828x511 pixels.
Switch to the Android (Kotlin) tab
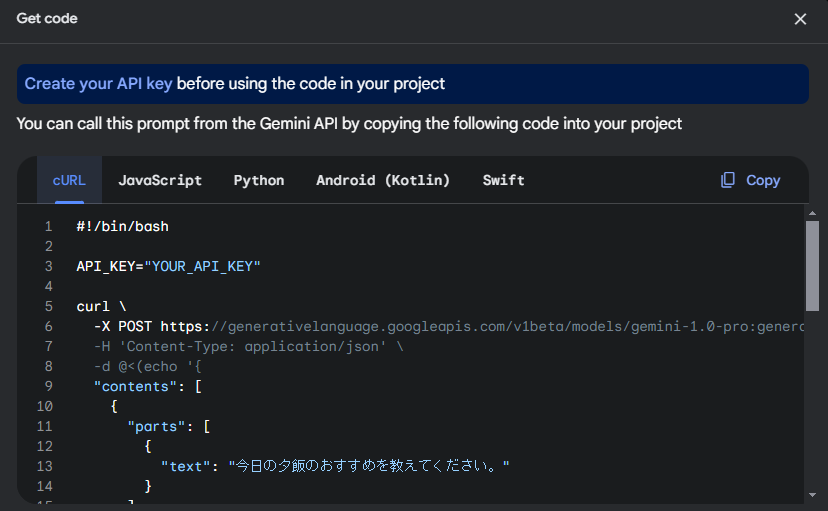coord(383,180)
